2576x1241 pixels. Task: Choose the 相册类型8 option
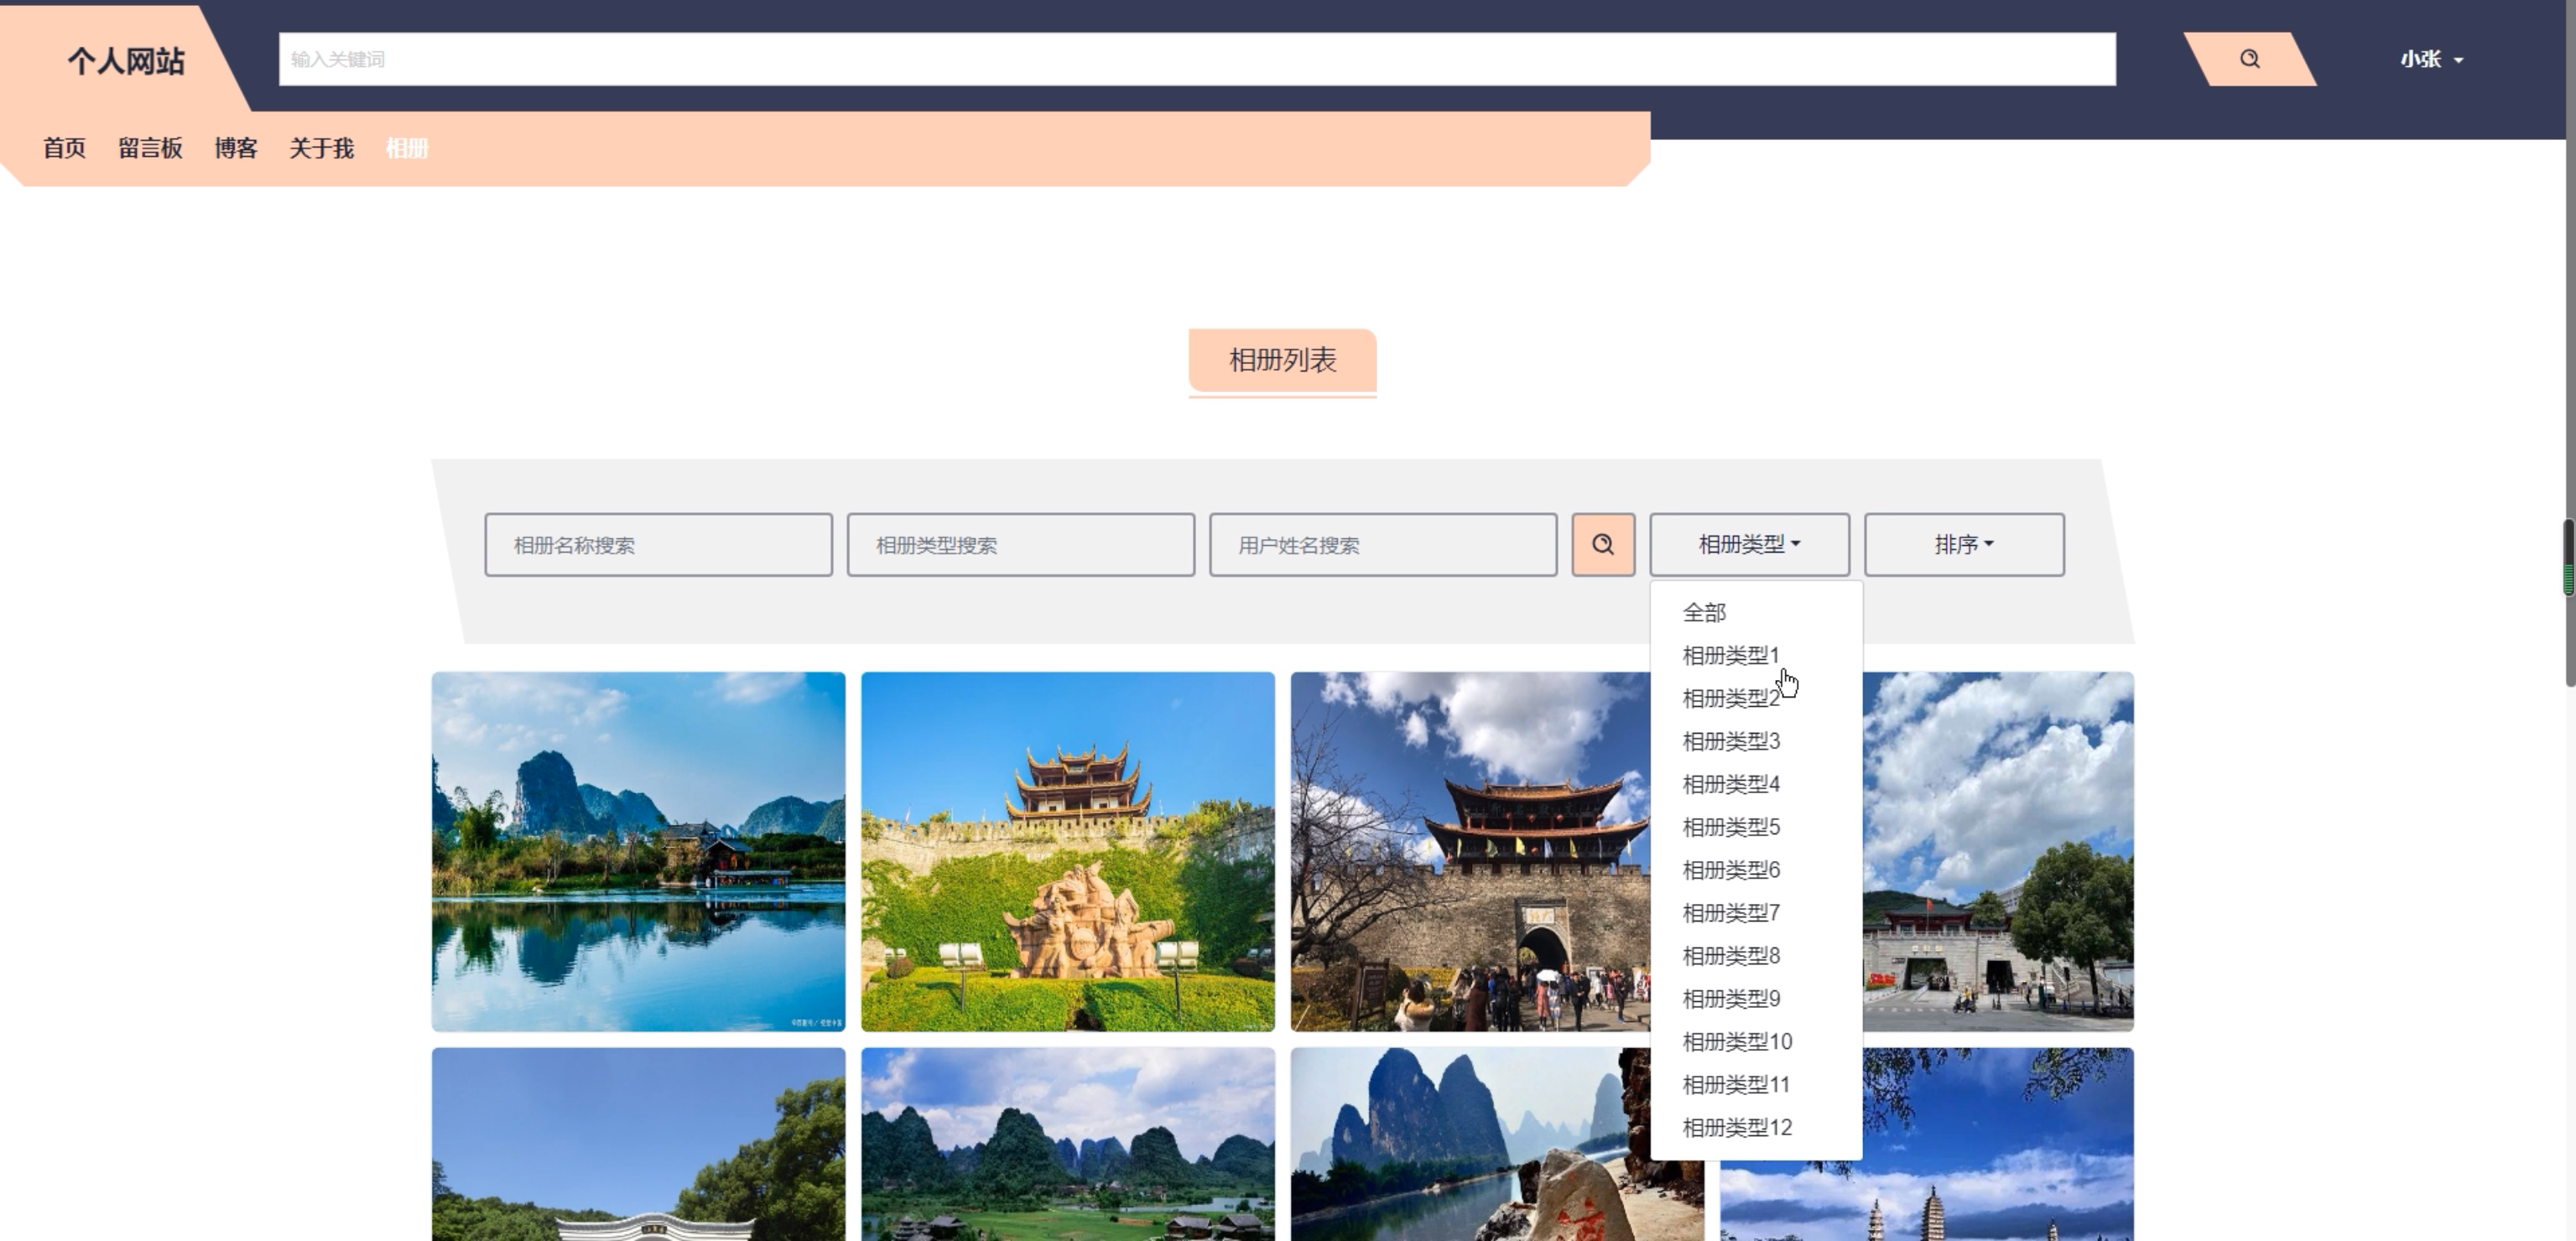pos(1731,956)
